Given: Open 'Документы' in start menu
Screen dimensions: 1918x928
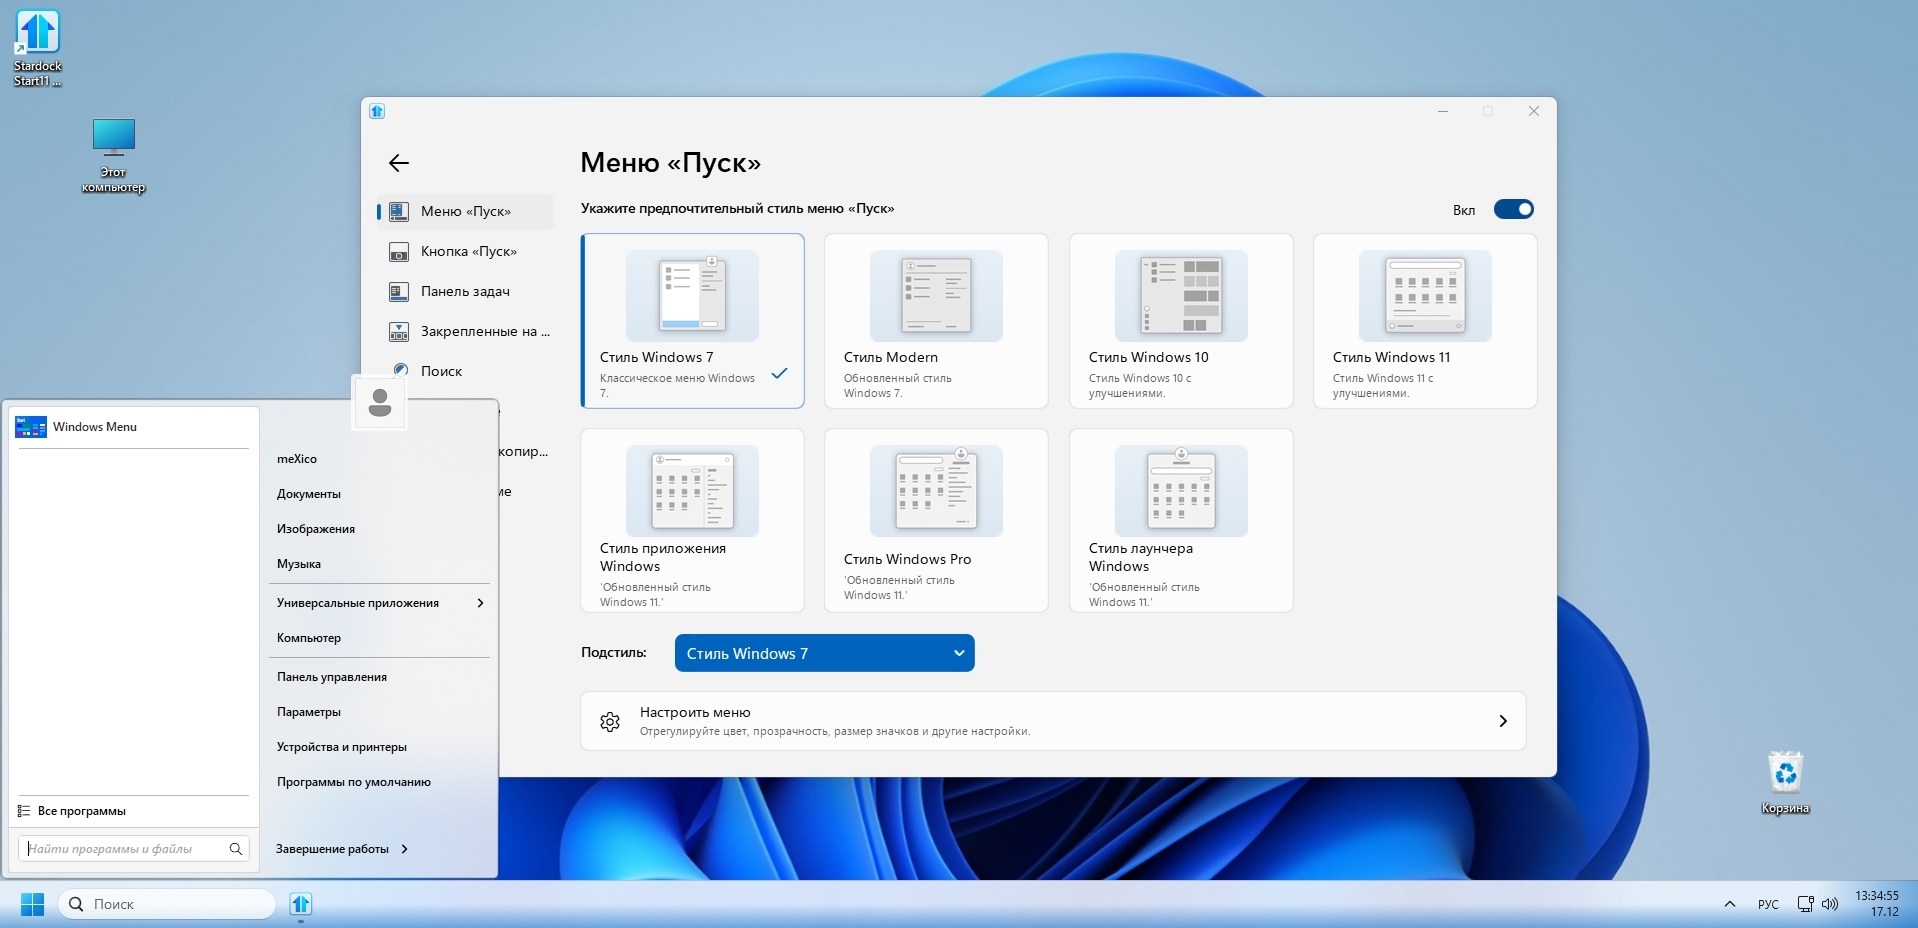Looking at the screenshot, I should point(309,494).
